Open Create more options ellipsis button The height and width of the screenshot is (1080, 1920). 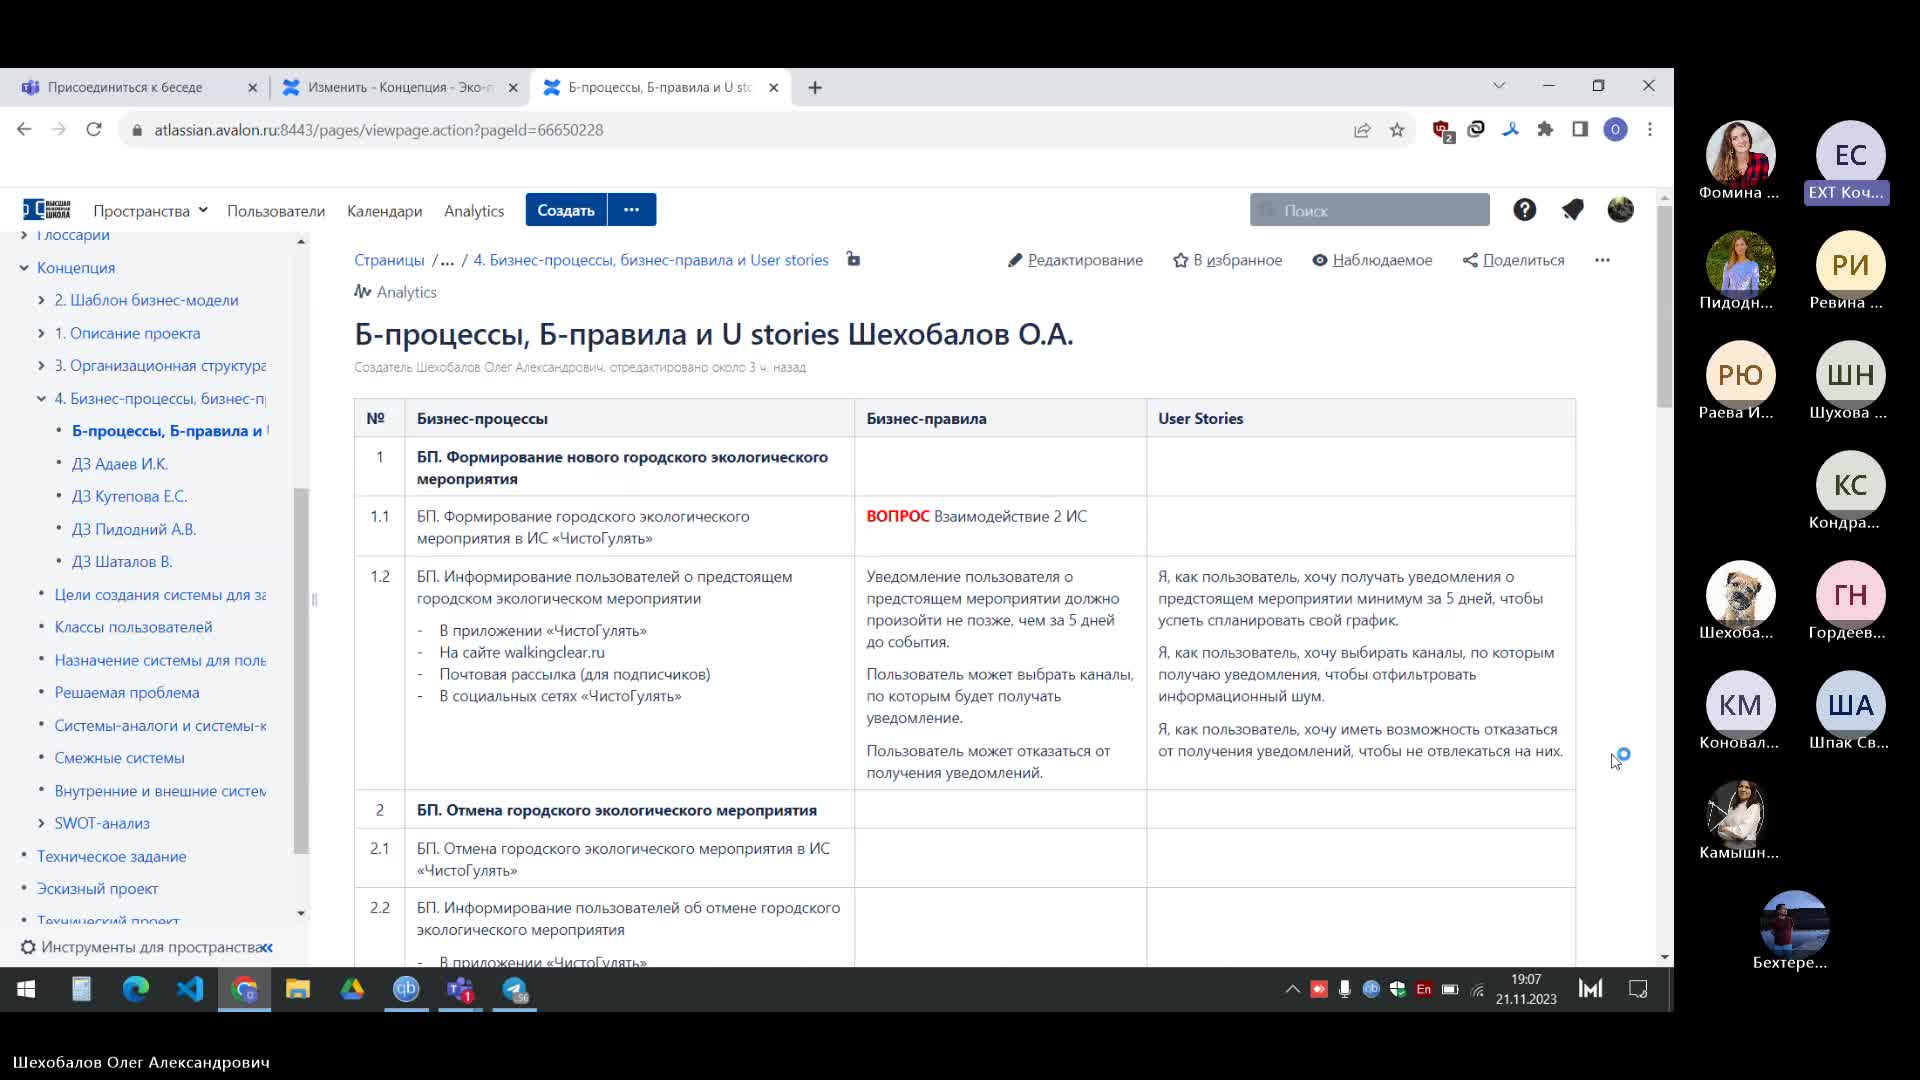631,210
